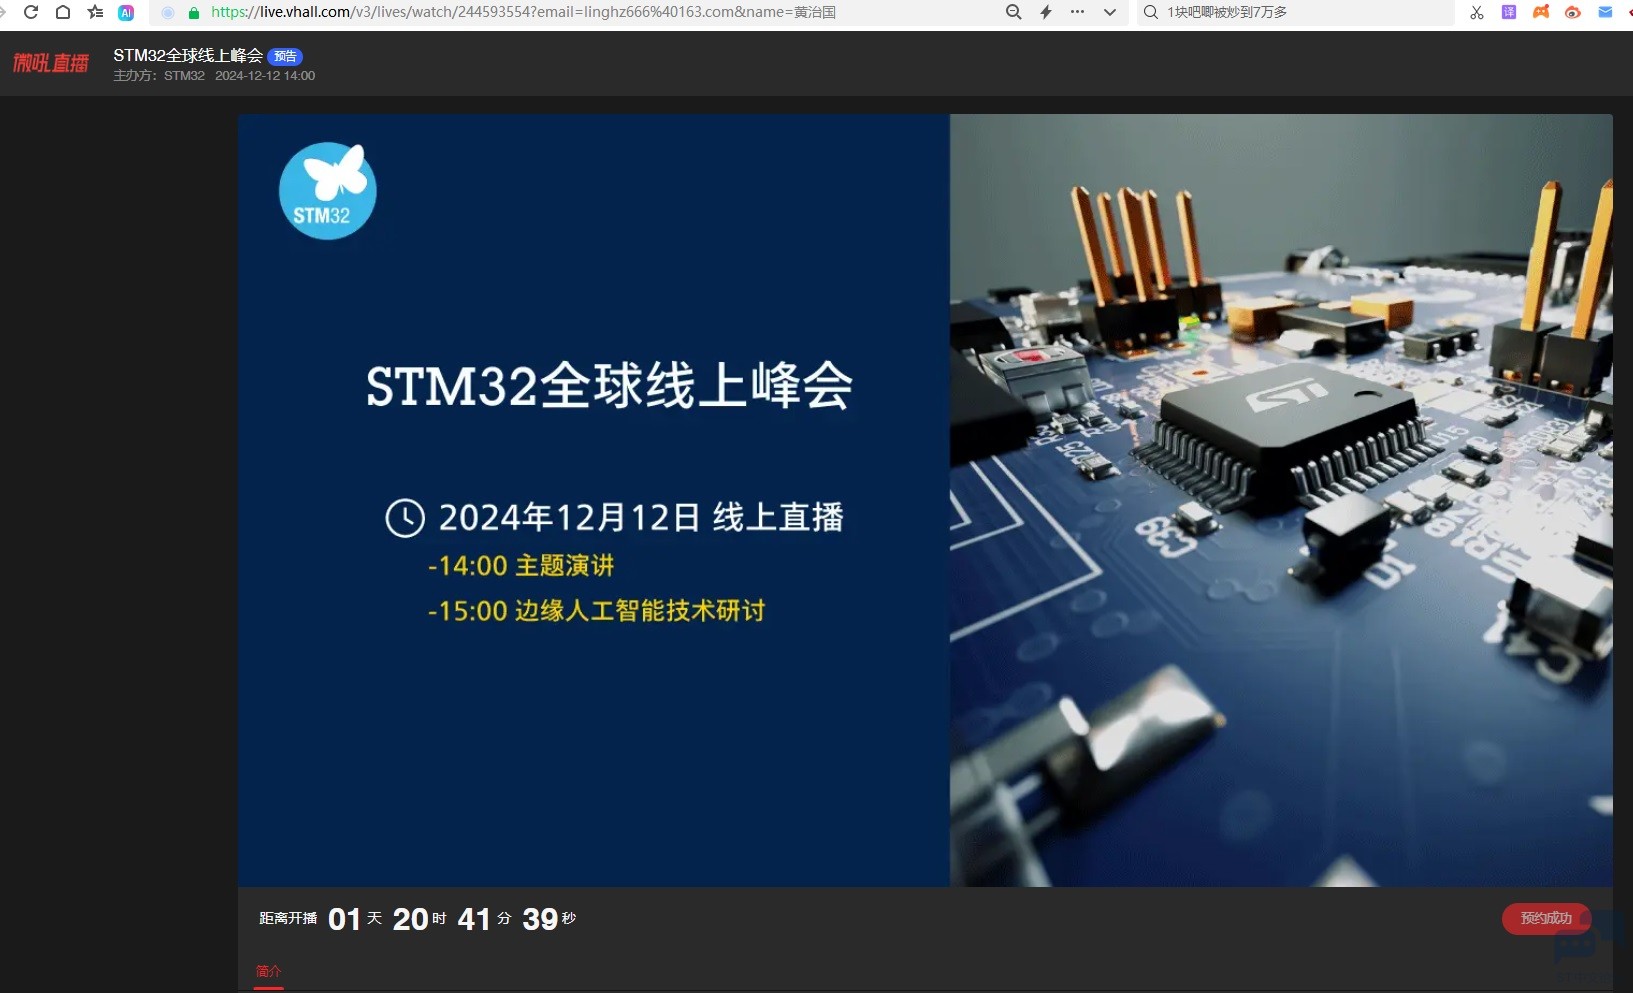Click the STM32 butterfly logo in banner
This screenshot has height=993, width=1633.
coord(328,191)
